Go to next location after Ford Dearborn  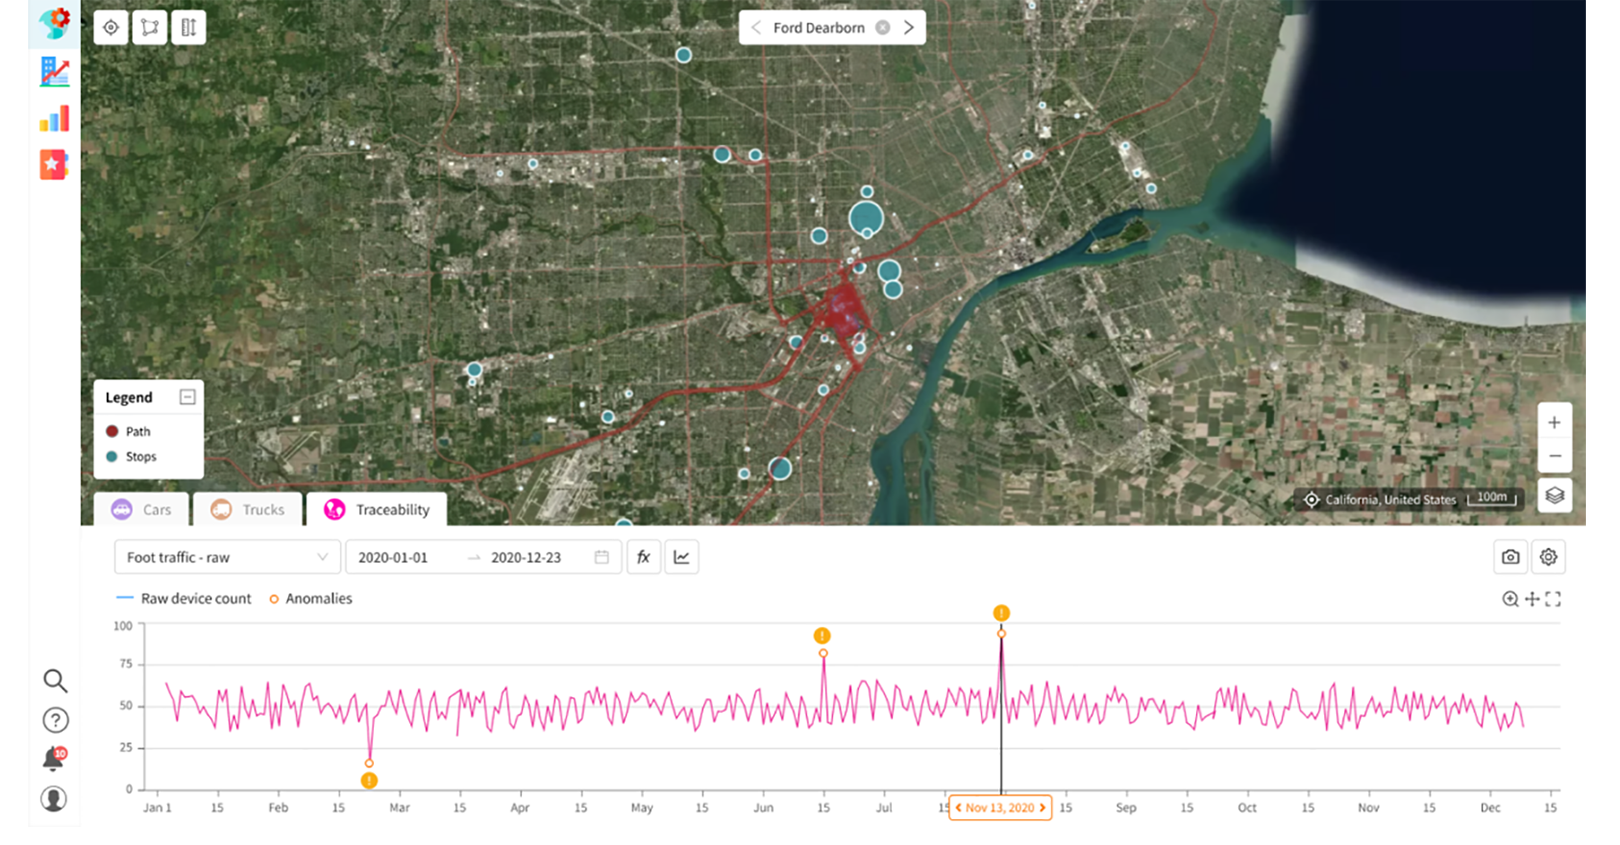click(x=908, y=28)
